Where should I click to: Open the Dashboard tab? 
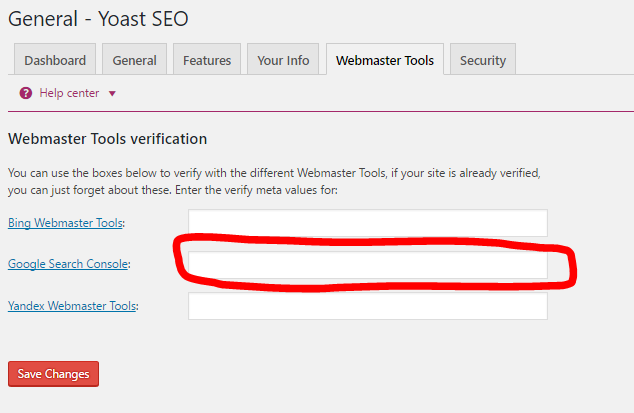pos(55,60)
